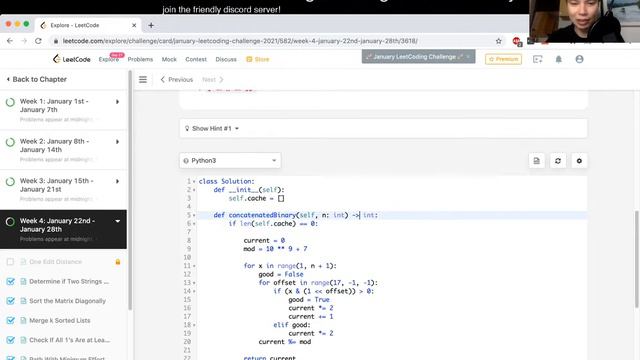This screenshot has width=640, height=360.
Task: Bookmark this page with the star icon
Action: 498,41
